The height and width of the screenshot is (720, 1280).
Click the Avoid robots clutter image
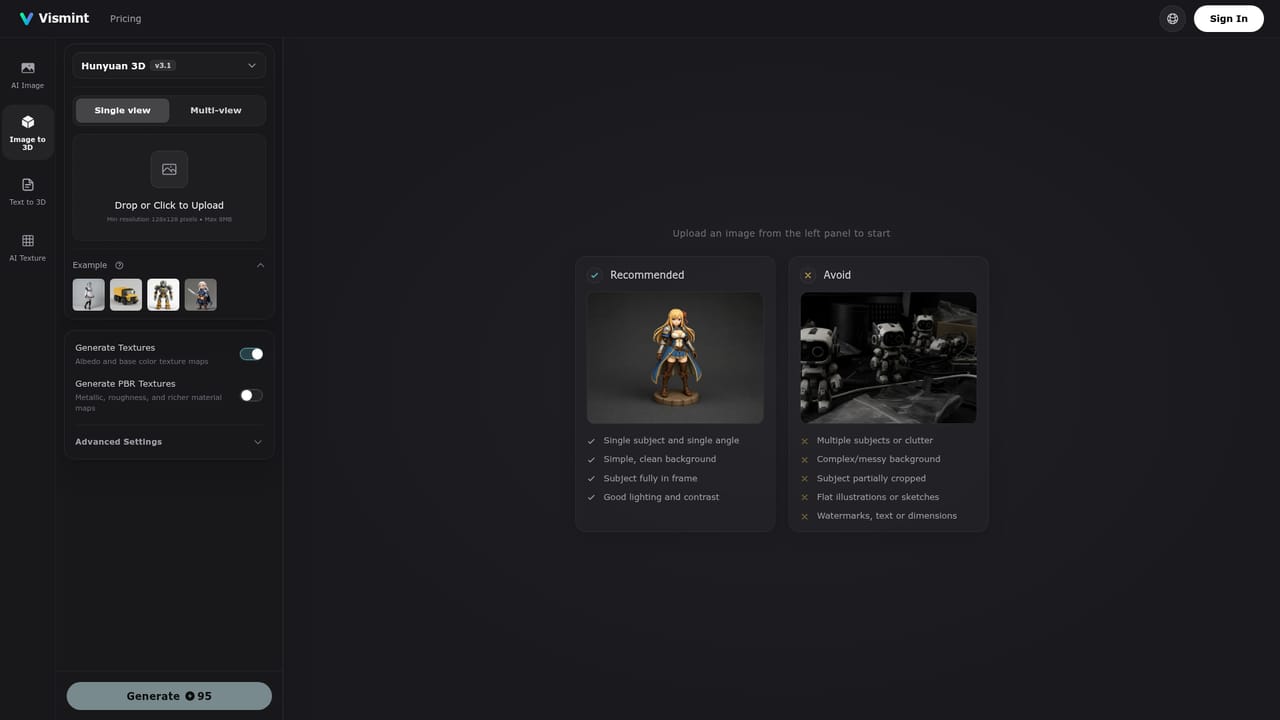(888, 358)
